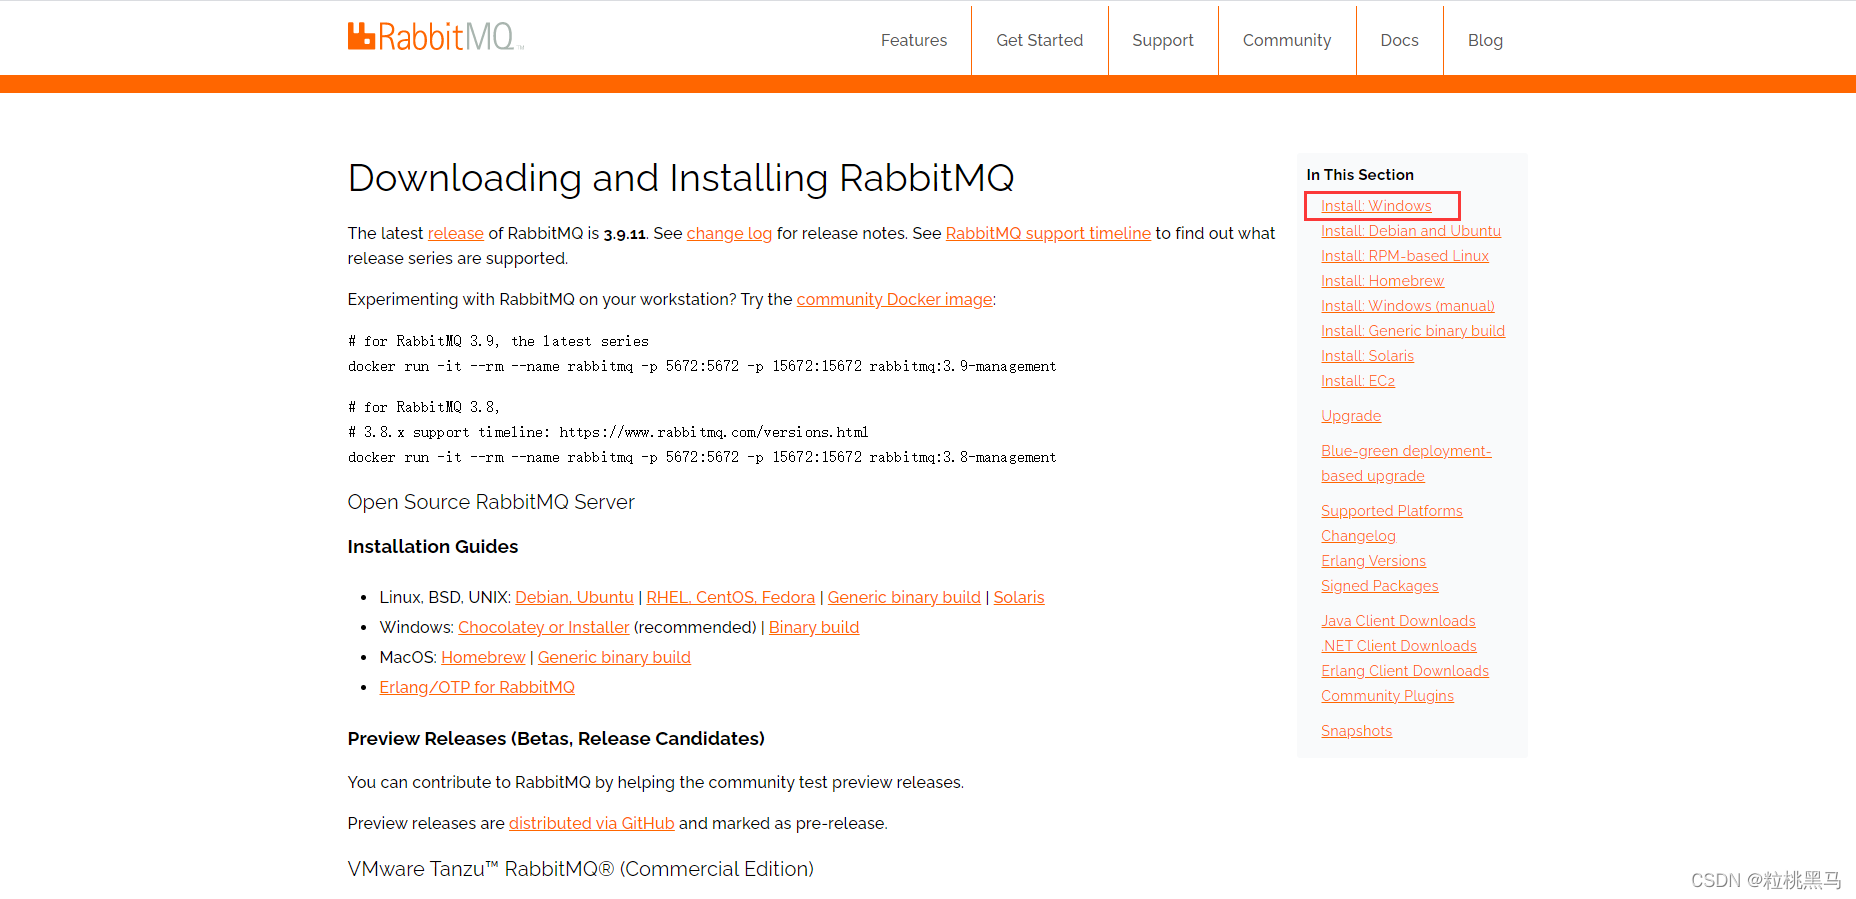Click the 'Preview Releases (Betas, Release Candidates)' heading
The width and height of the screenshot is (1856, 899).
(x=556, y=739)
